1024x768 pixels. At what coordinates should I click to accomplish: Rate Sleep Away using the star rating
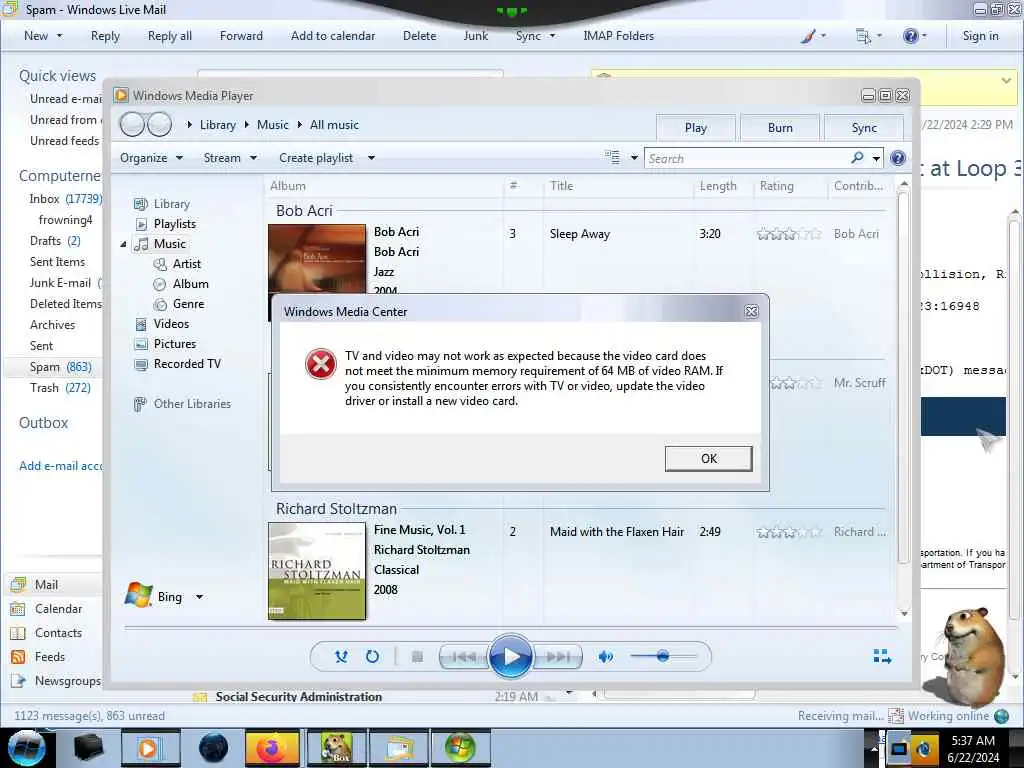point(789,234)
